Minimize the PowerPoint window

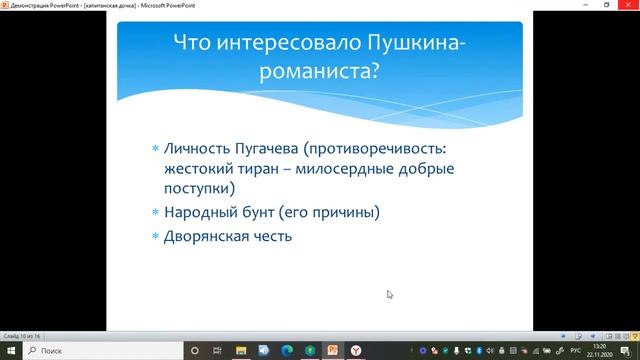(x=586, y=5)
